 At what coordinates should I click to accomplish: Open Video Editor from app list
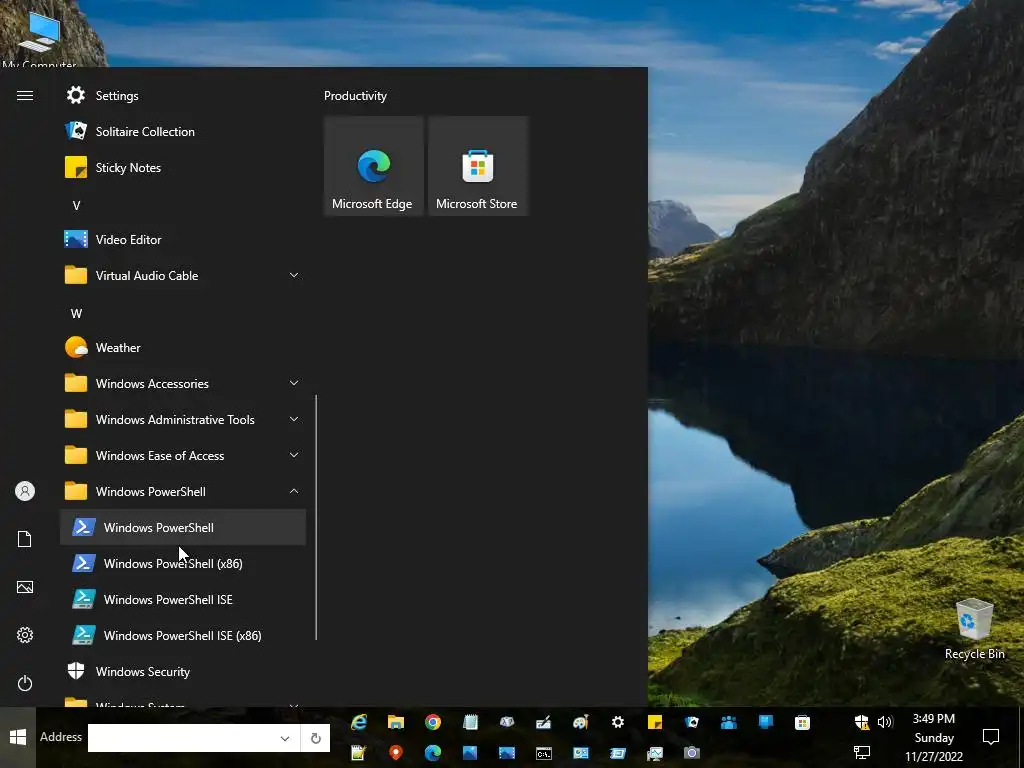click(x=183, y=240)
